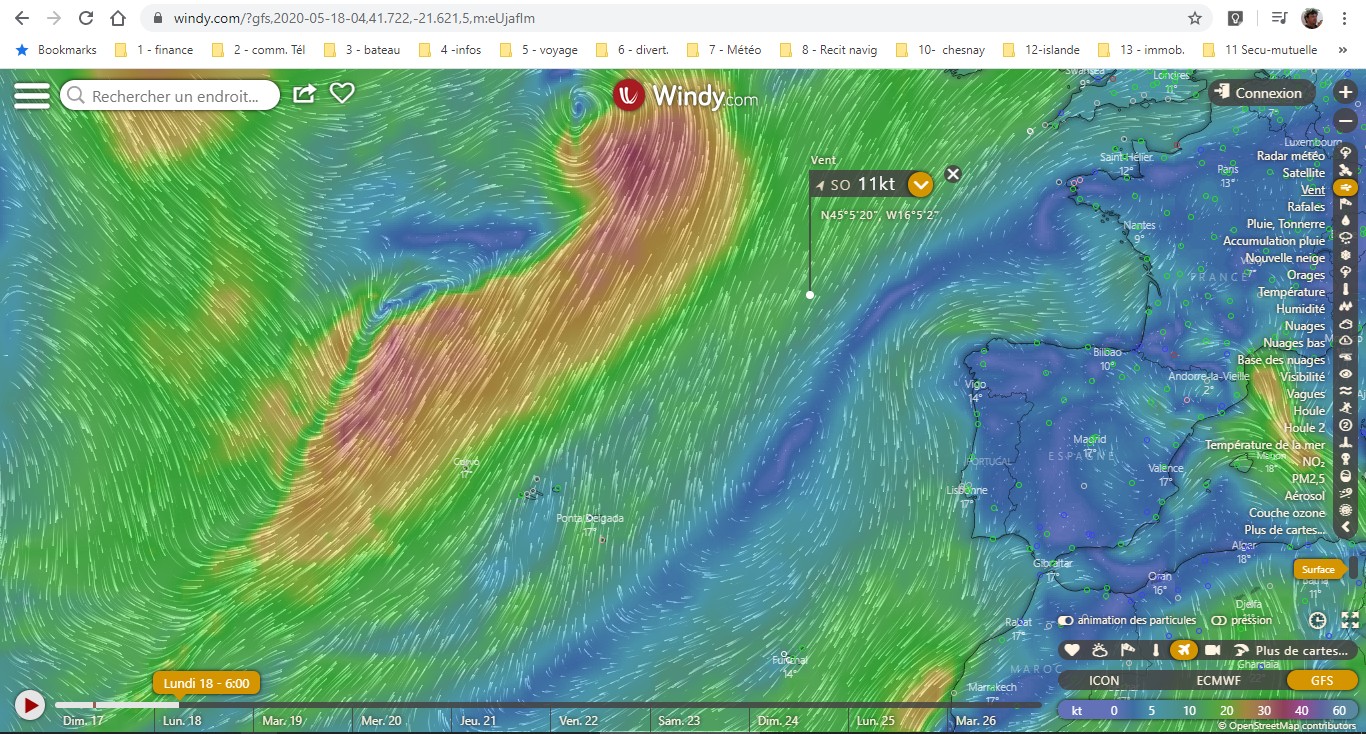1366x734 pixels.
Task: Zoom out the map with minus button
Action: tap(1345, 121)
